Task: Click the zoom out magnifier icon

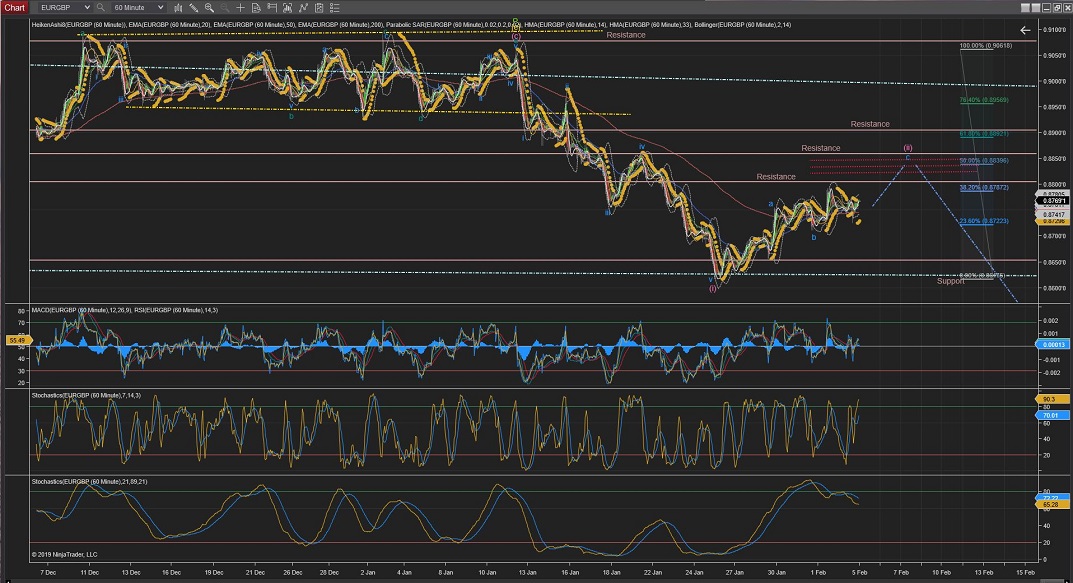Action: click(x=224, y=8)
